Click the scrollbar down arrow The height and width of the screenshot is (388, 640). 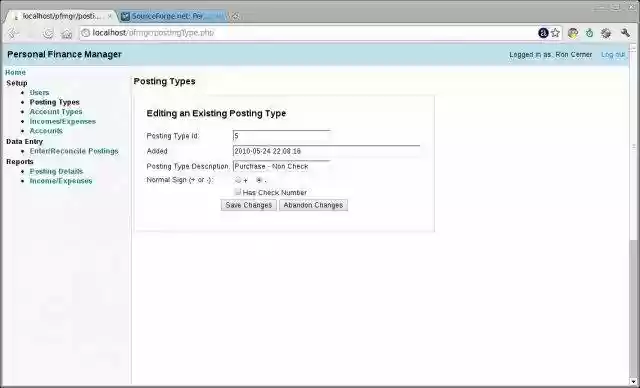pos(633,381)
